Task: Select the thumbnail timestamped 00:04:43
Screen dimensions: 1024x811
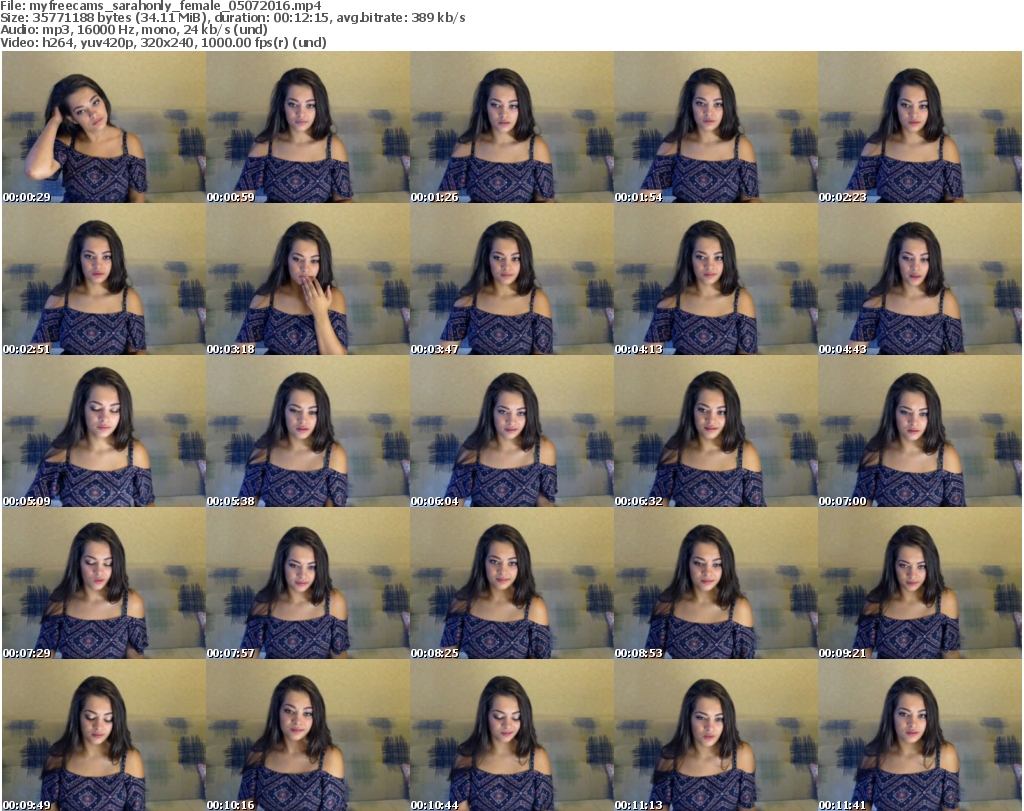Action: click(x=920, y=279)
